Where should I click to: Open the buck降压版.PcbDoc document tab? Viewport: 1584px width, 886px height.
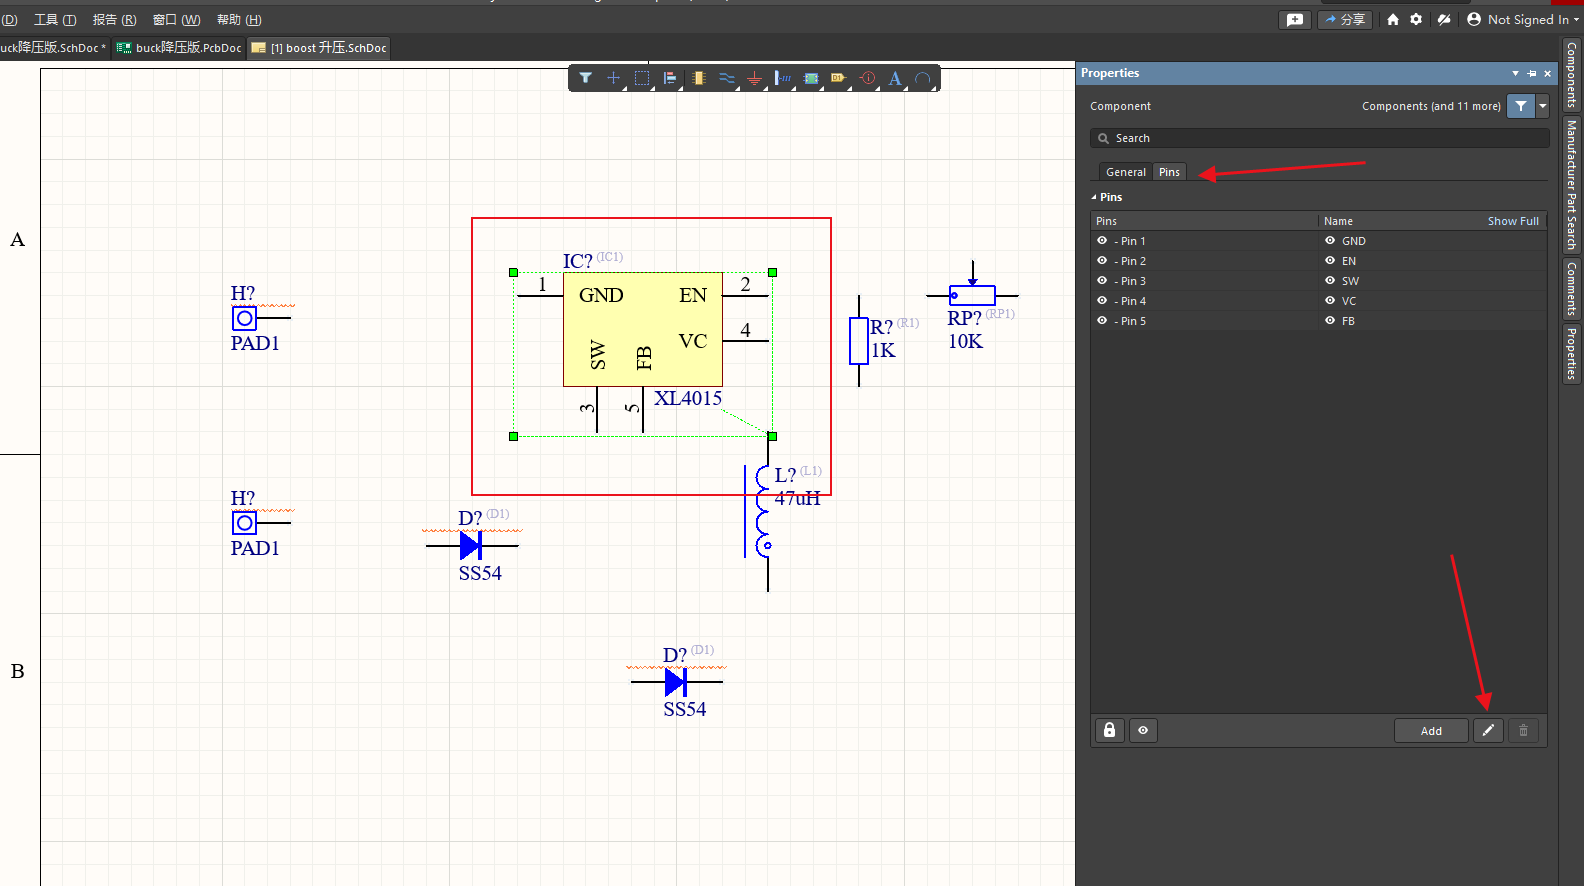(180, 48)
